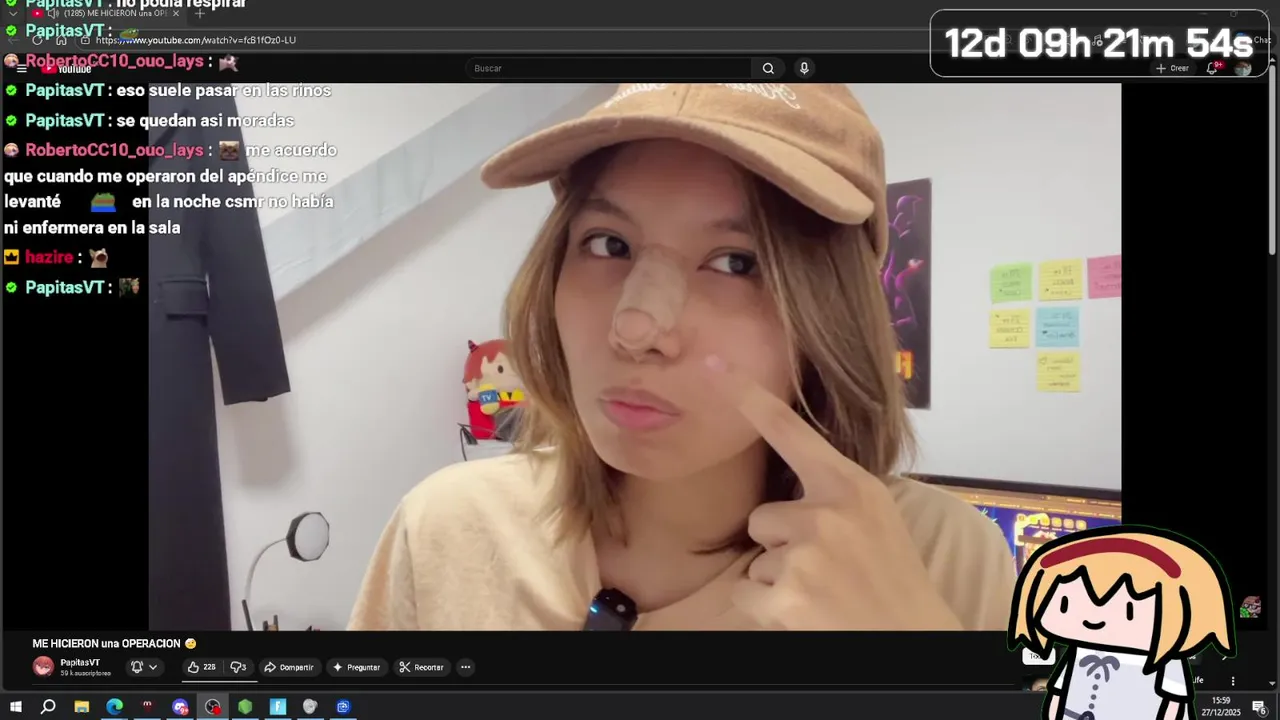1280x720 pixels.
Task: Click the YouTube logo
Action: pyautogui.click(x=68, y=69)
